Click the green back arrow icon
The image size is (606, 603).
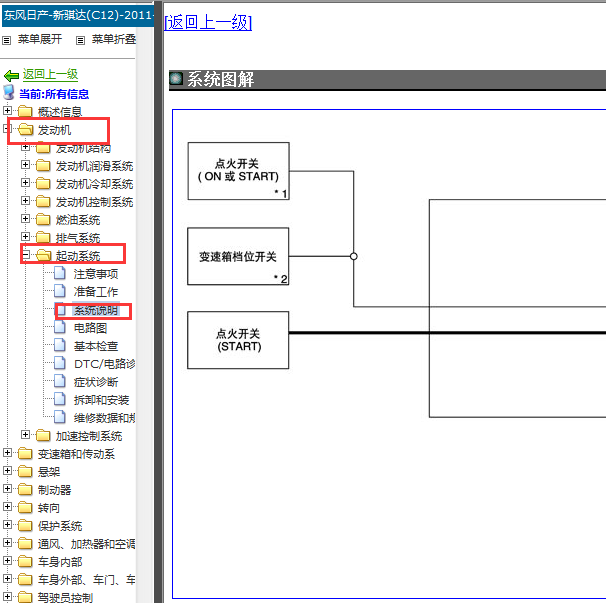(11, 75)
